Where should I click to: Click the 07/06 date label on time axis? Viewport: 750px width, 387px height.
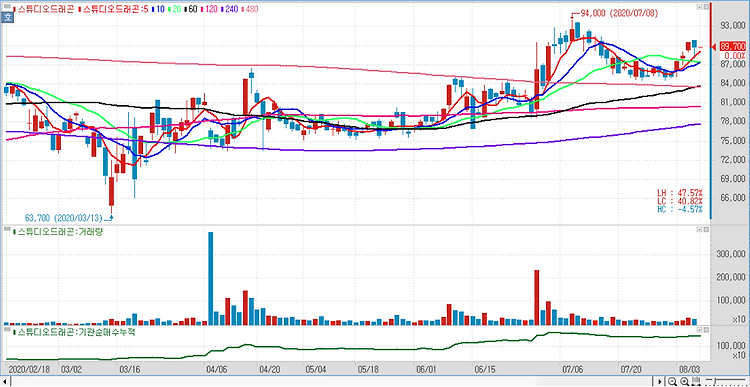(x=574, y=370)
